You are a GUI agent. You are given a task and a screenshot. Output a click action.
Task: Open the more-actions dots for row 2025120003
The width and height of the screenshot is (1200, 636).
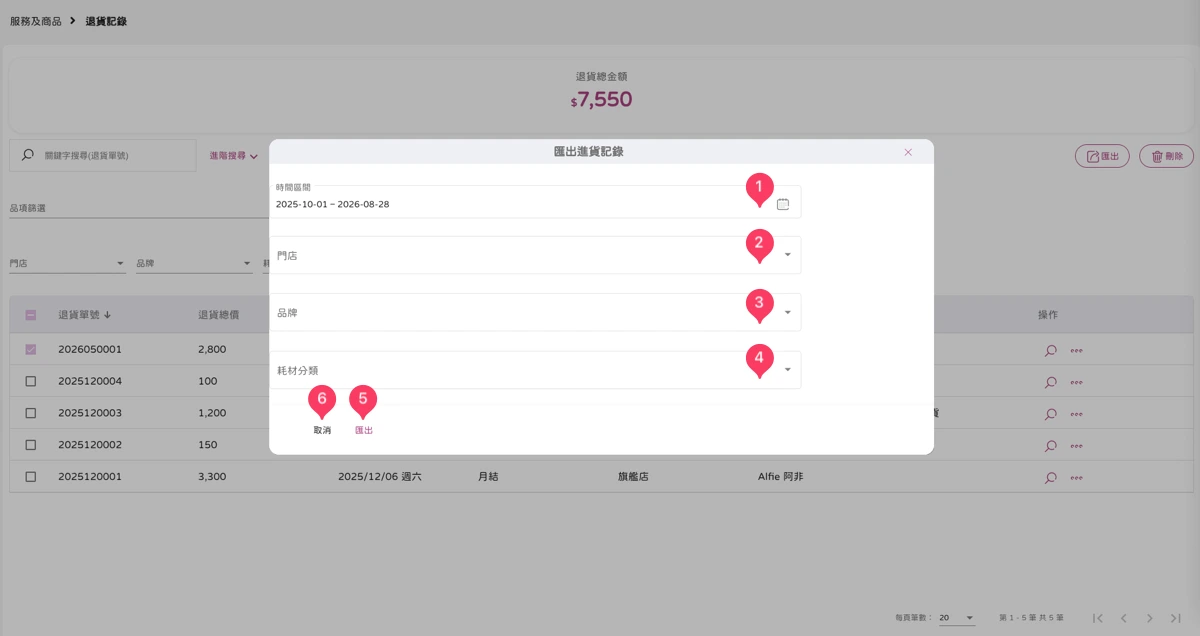[x=1076, y=413]
